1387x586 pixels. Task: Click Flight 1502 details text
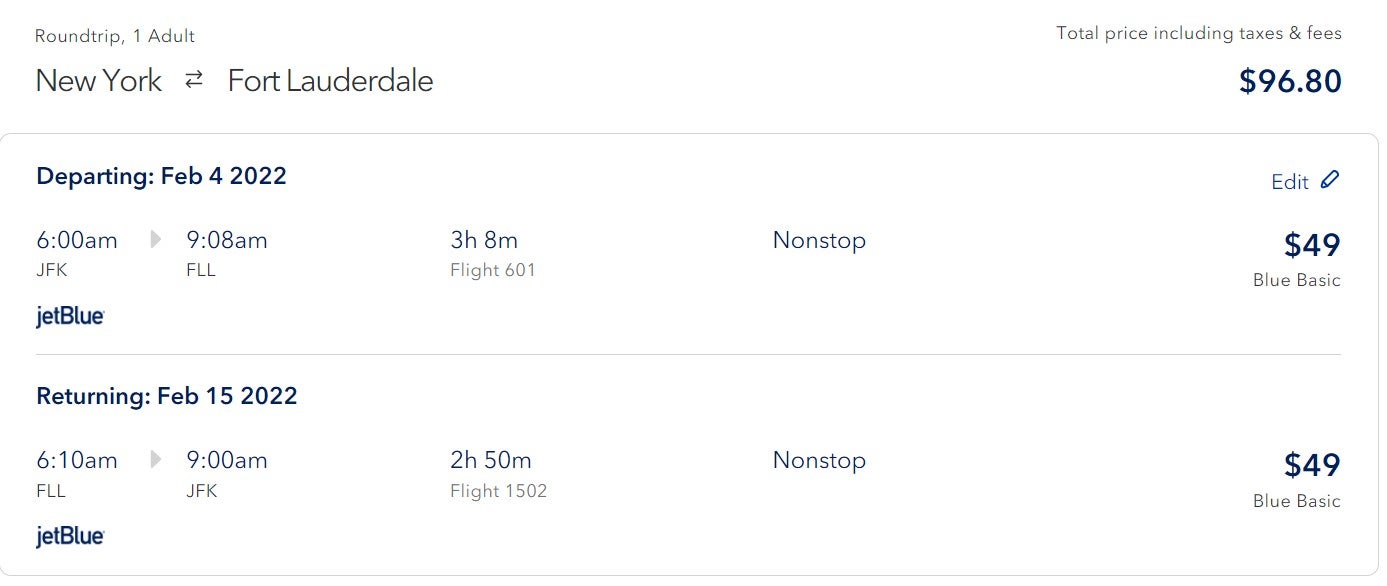(x=497, y=491)
